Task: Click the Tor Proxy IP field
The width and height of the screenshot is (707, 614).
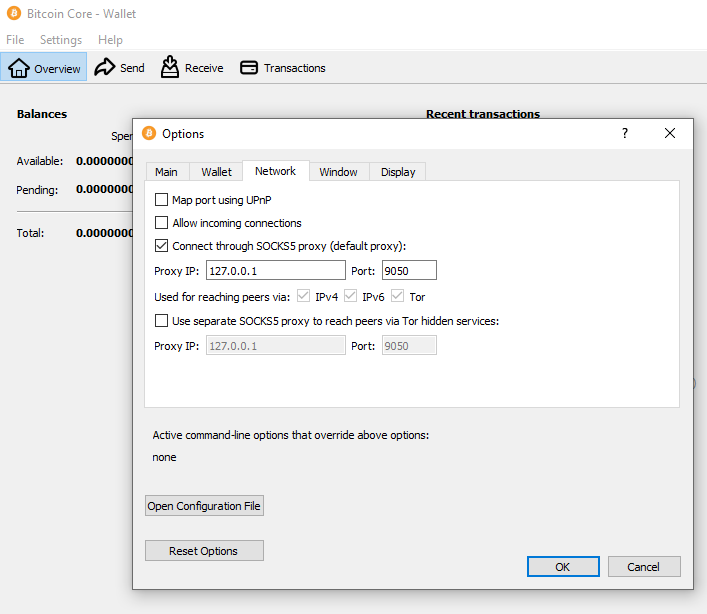Action: click(276, 345)
